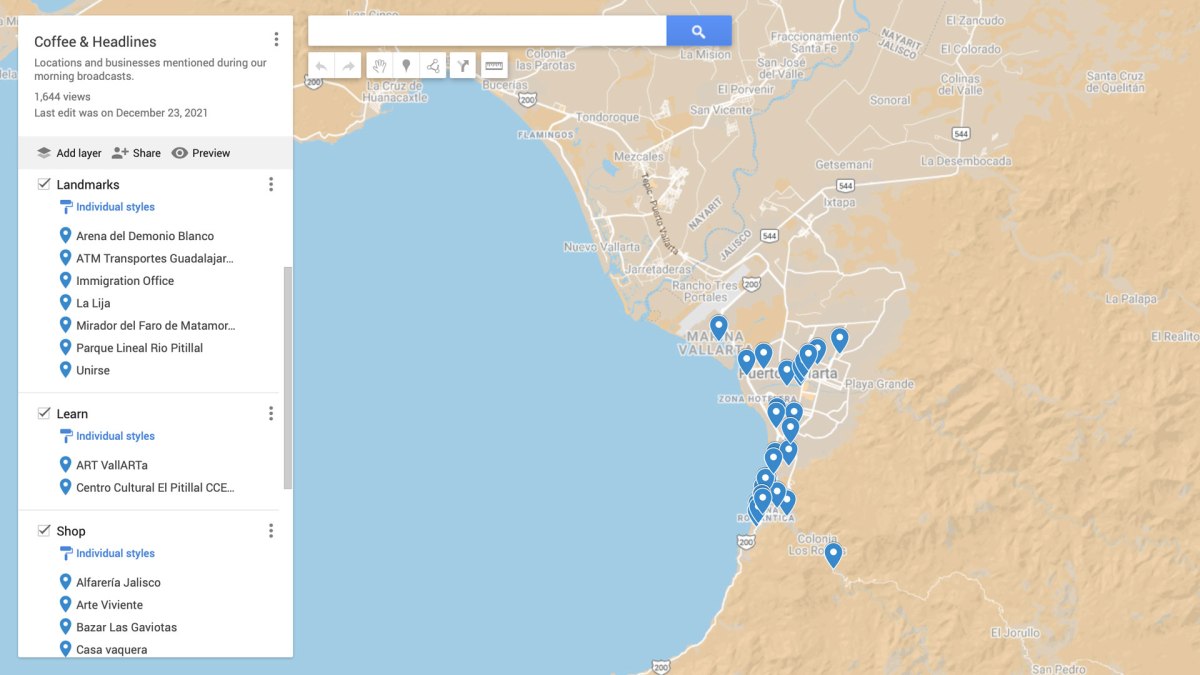Viewport: 1200px width, 675px height.
Task: Open the map title three-dot menu
Action: pyautogui.click(x=276, y=40)
